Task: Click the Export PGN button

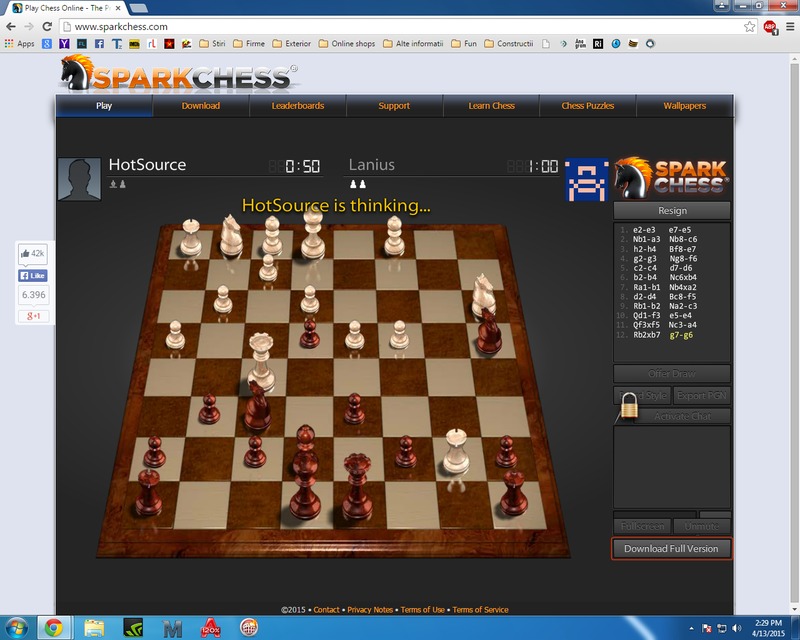Action: coord(702,396)
